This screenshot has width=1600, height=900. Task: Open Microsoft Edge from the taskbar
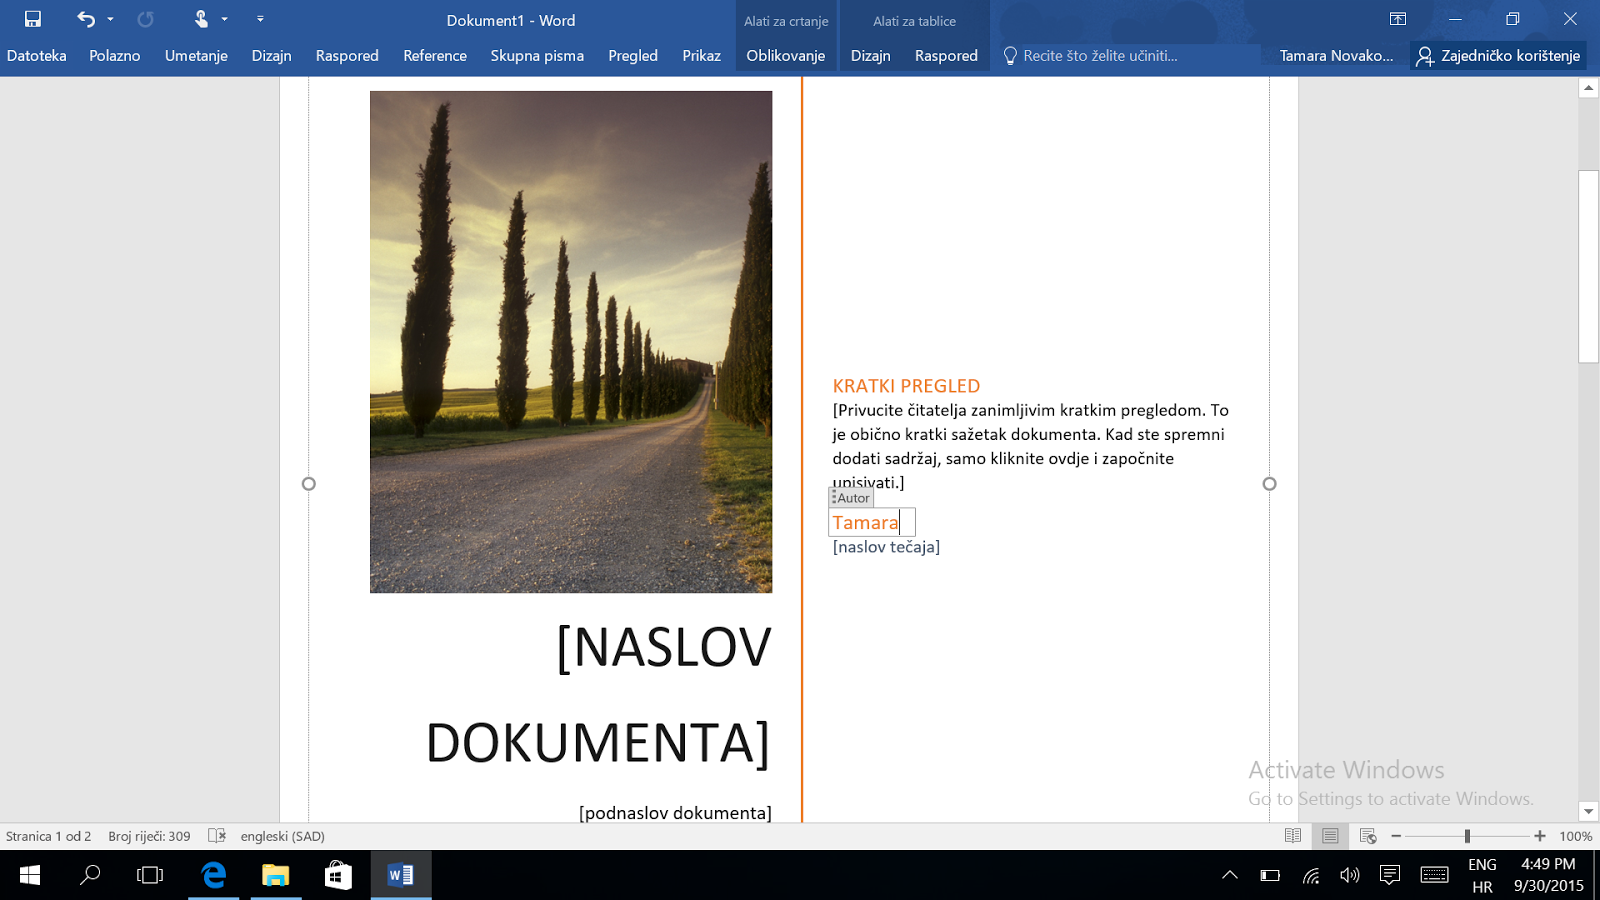pyautogui.click(x=214, y=875)
